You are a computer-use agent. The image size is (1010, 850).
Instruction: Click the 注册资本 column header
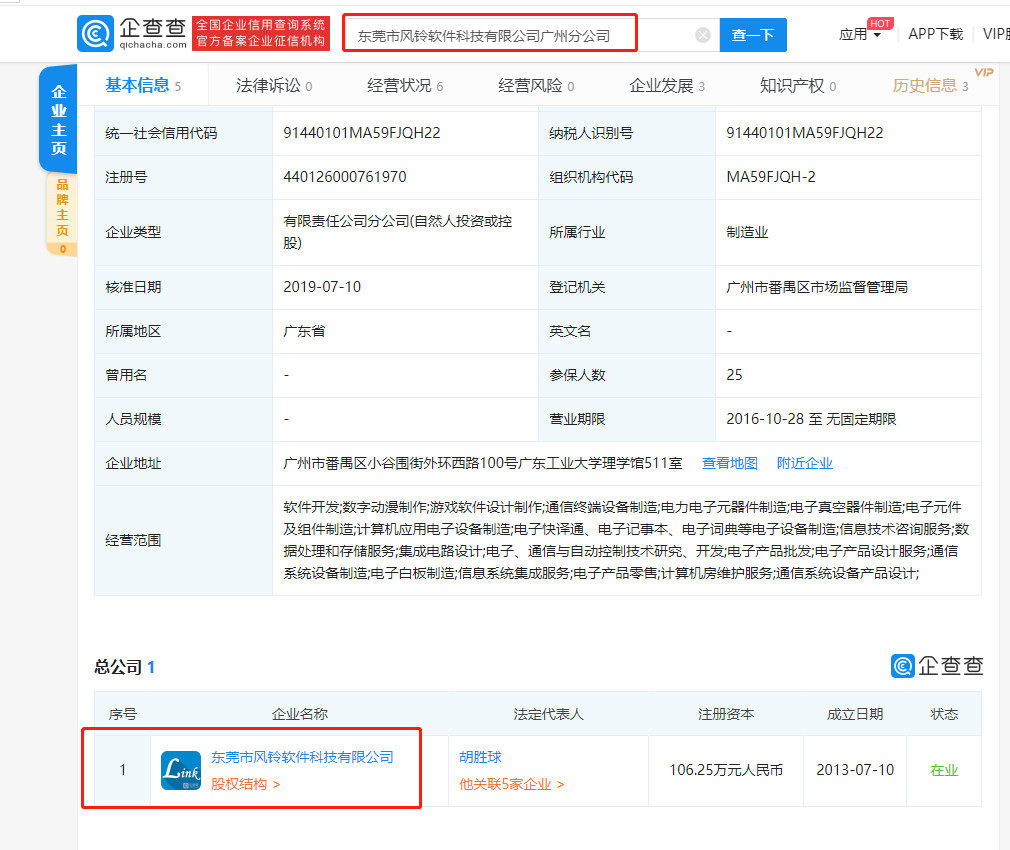point(726,713)
